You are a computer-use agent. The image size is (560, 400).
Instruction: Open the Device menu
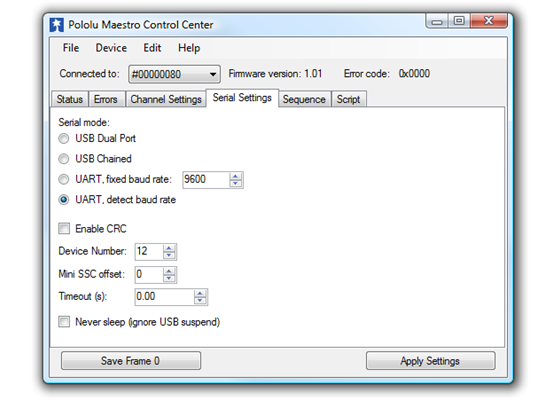(x=111, y=48)
